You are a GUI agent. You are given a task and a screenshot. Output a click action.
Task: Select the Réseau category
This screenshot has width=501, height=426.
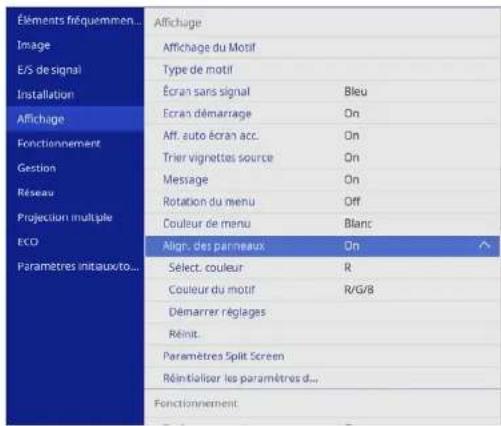click(35, 193)
